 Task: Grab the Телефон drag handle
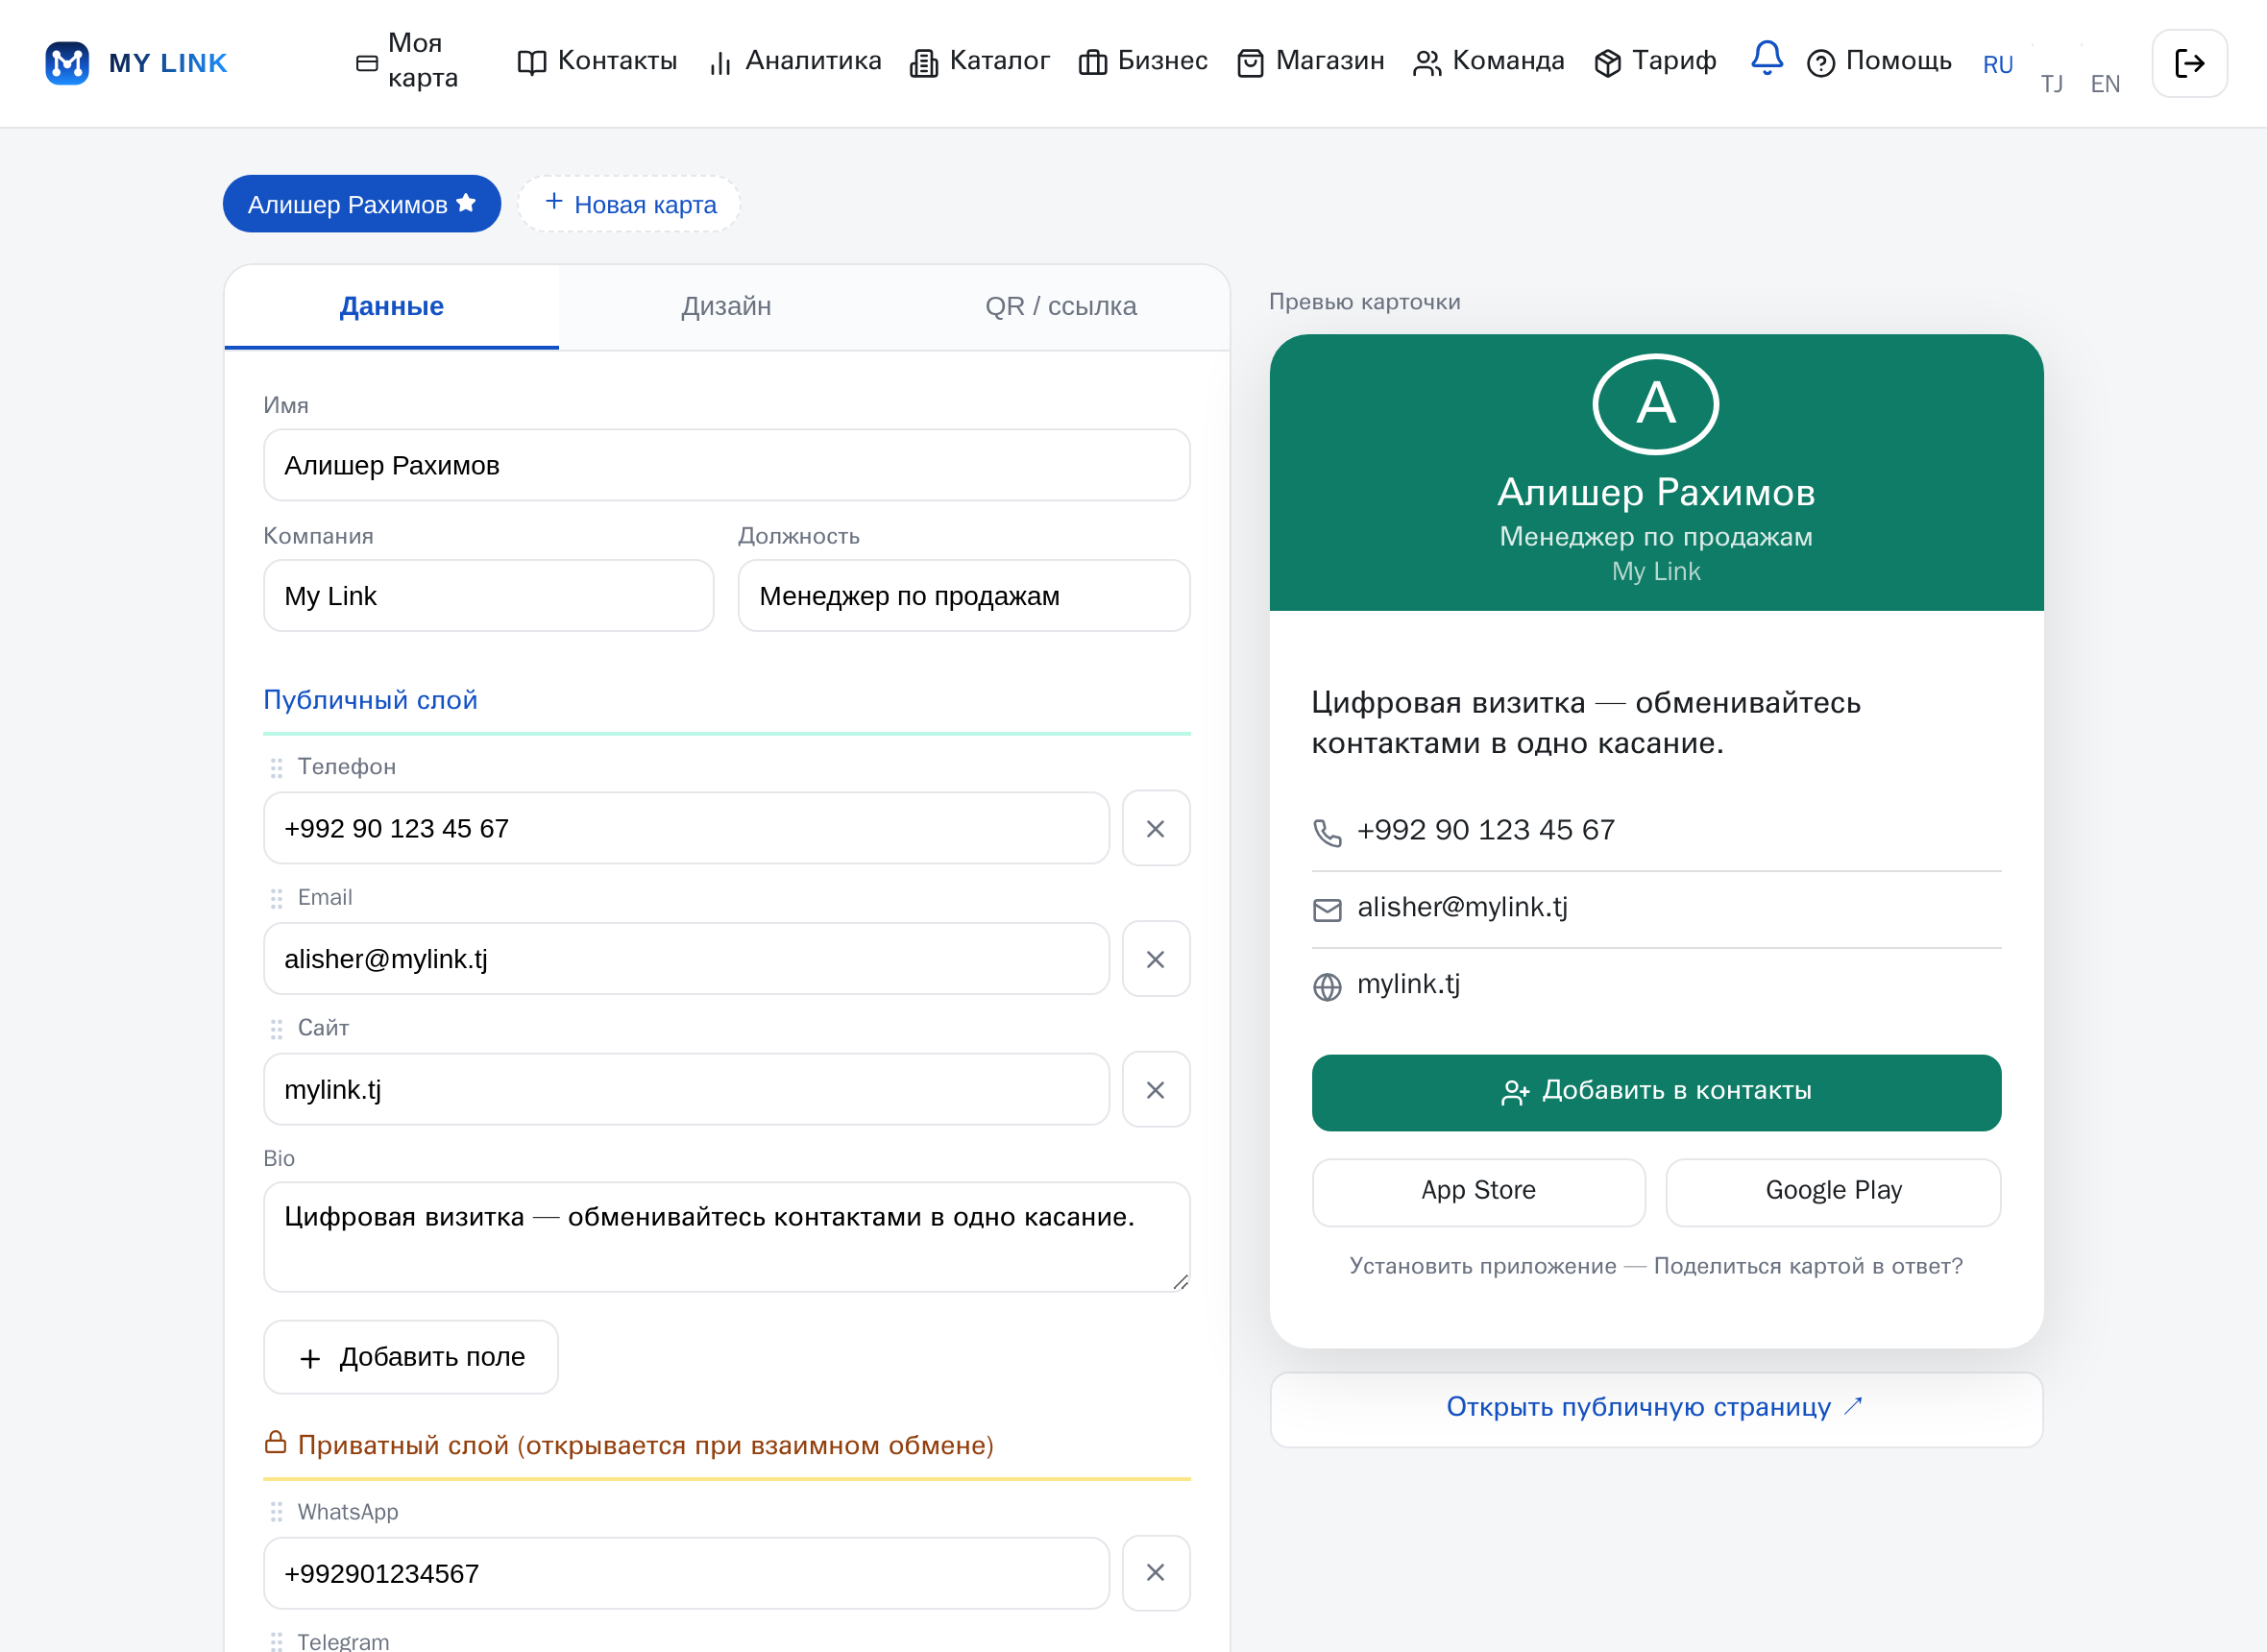click(x=276, y=767)
